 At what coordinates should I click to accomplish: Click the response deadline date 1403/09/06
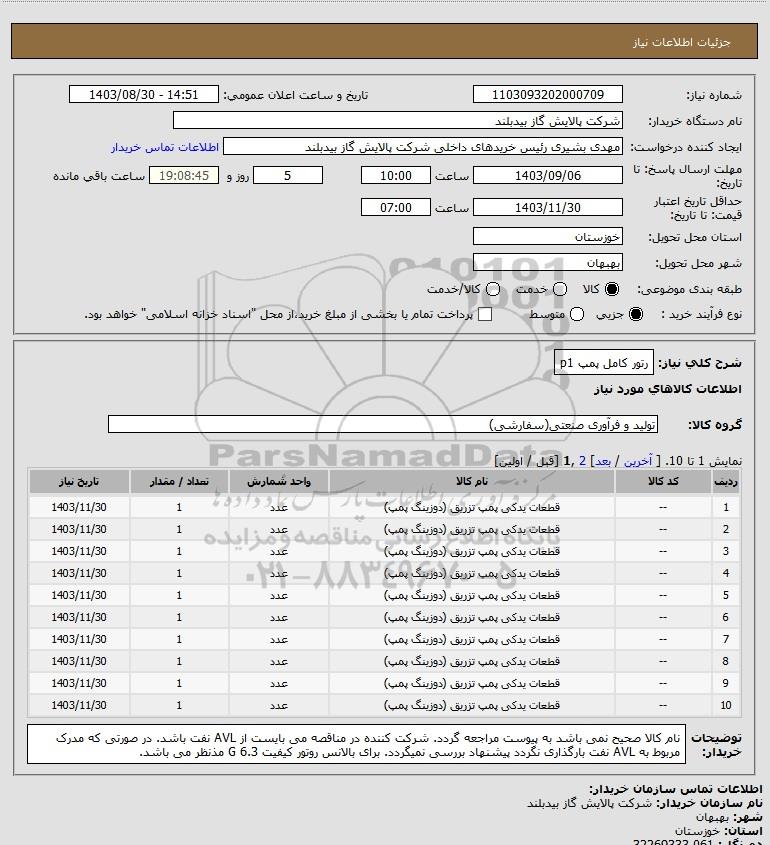pyautogui.click(x=547, y=176)
